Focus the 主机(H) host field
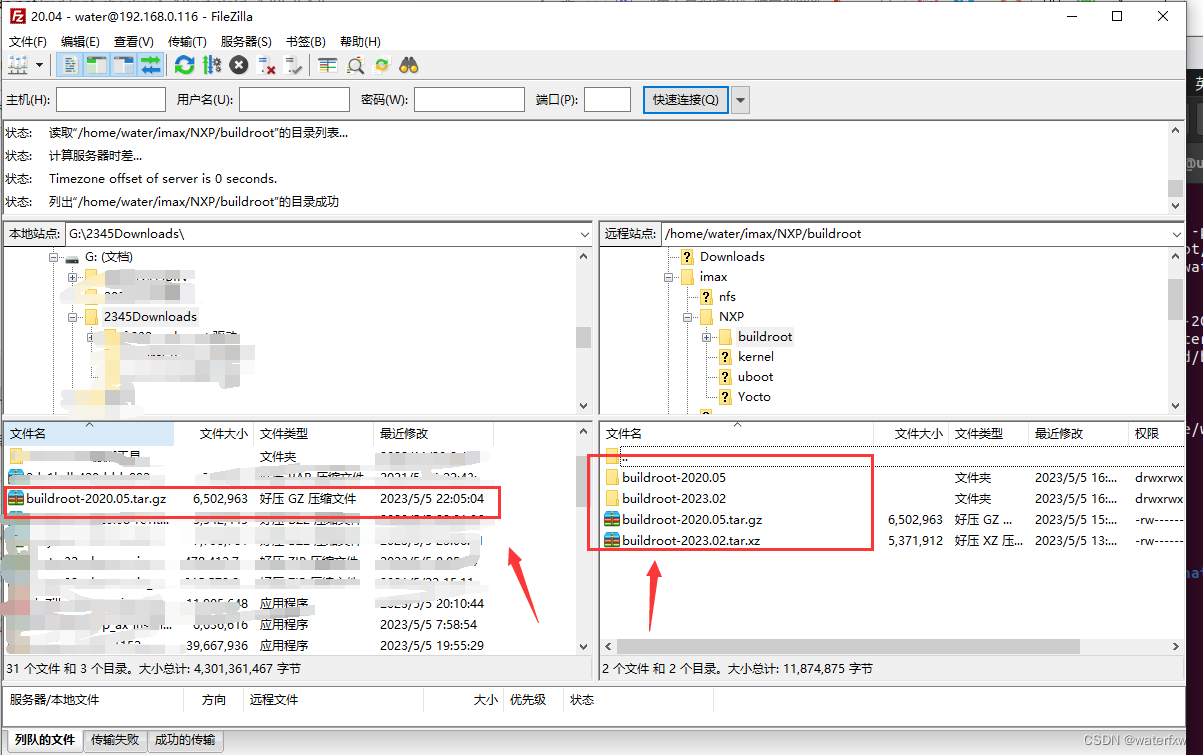This screenshot has height=755, width=1203. point(111,99)
